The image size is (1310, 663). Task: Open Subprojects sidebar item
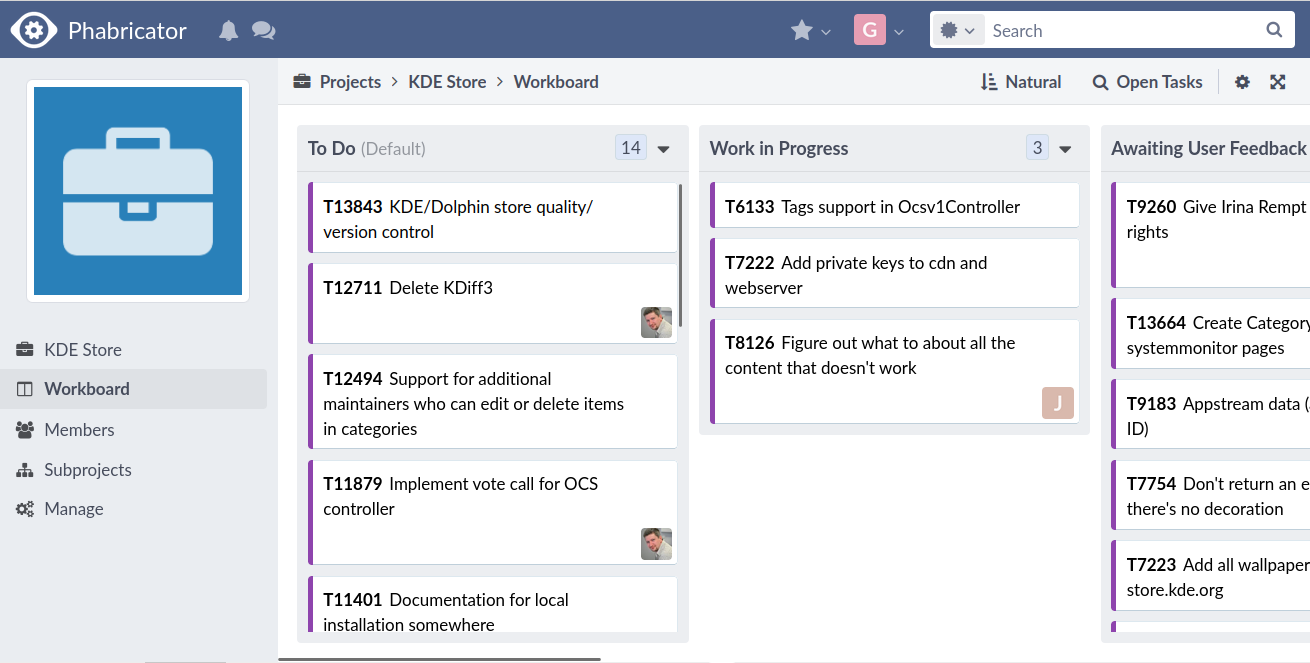(x=87, y=470)
